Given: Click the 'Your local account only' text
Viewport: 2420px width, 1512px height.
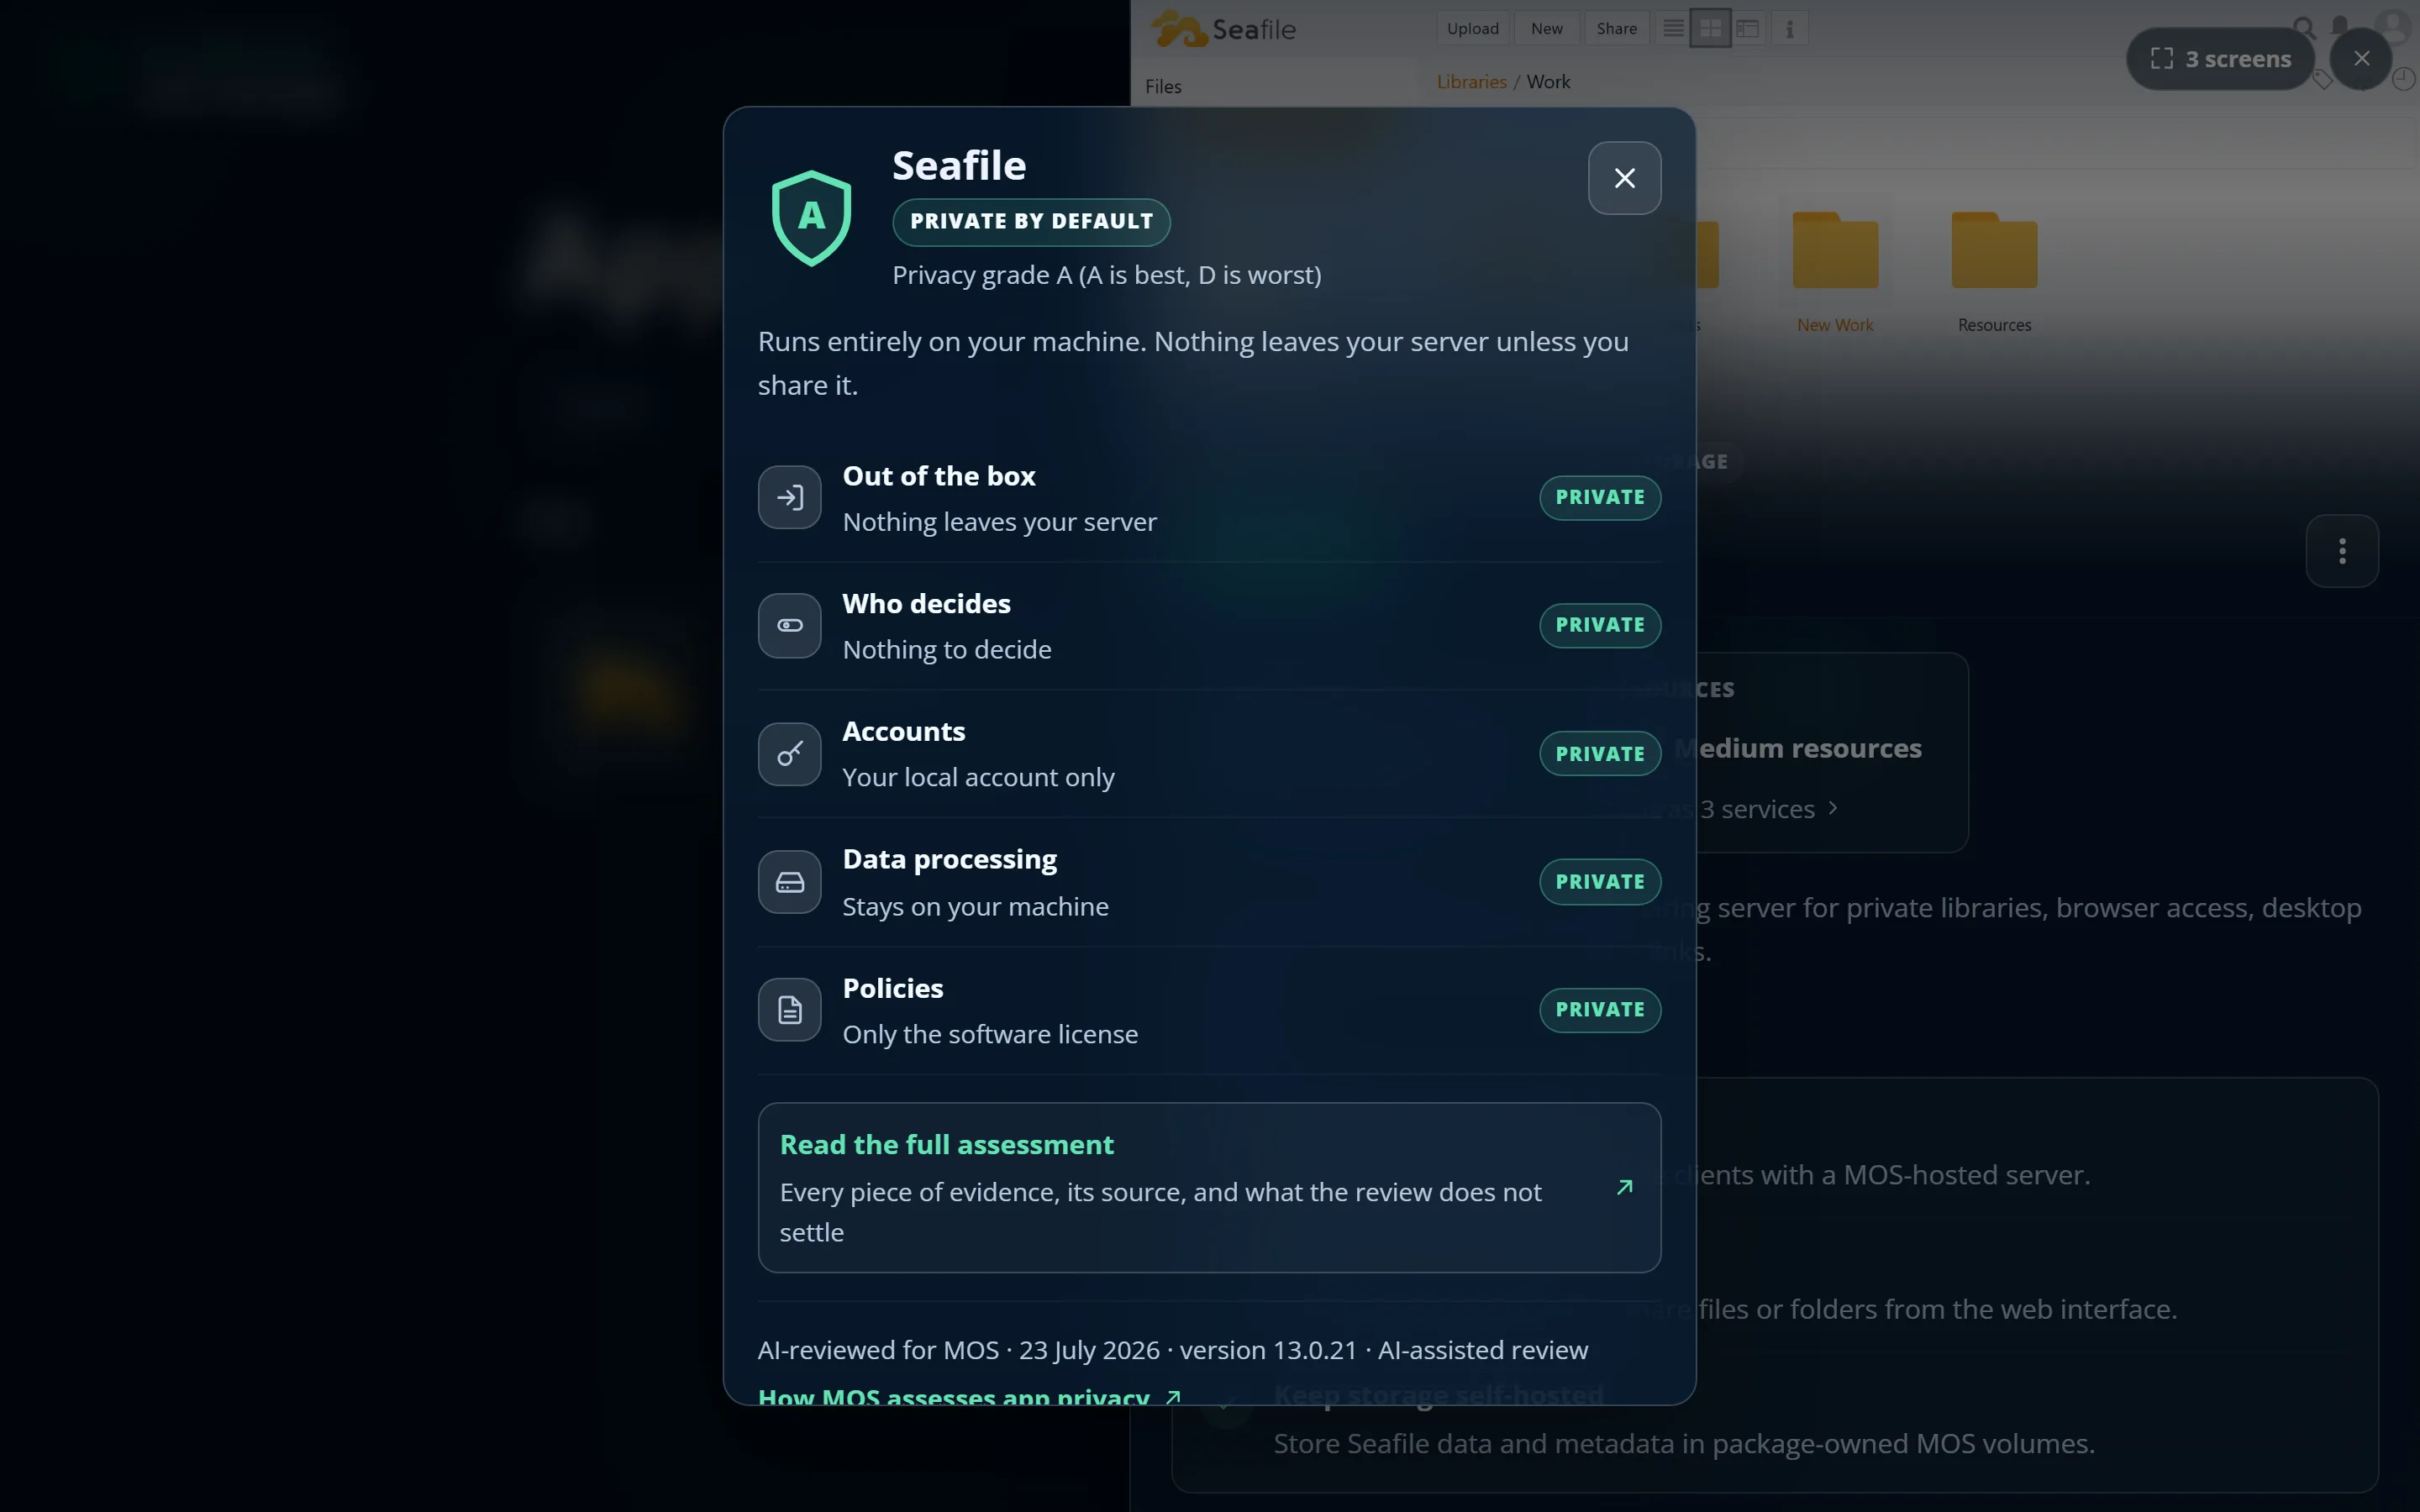Looking at the screenshot, I should (x=978, y=778).
